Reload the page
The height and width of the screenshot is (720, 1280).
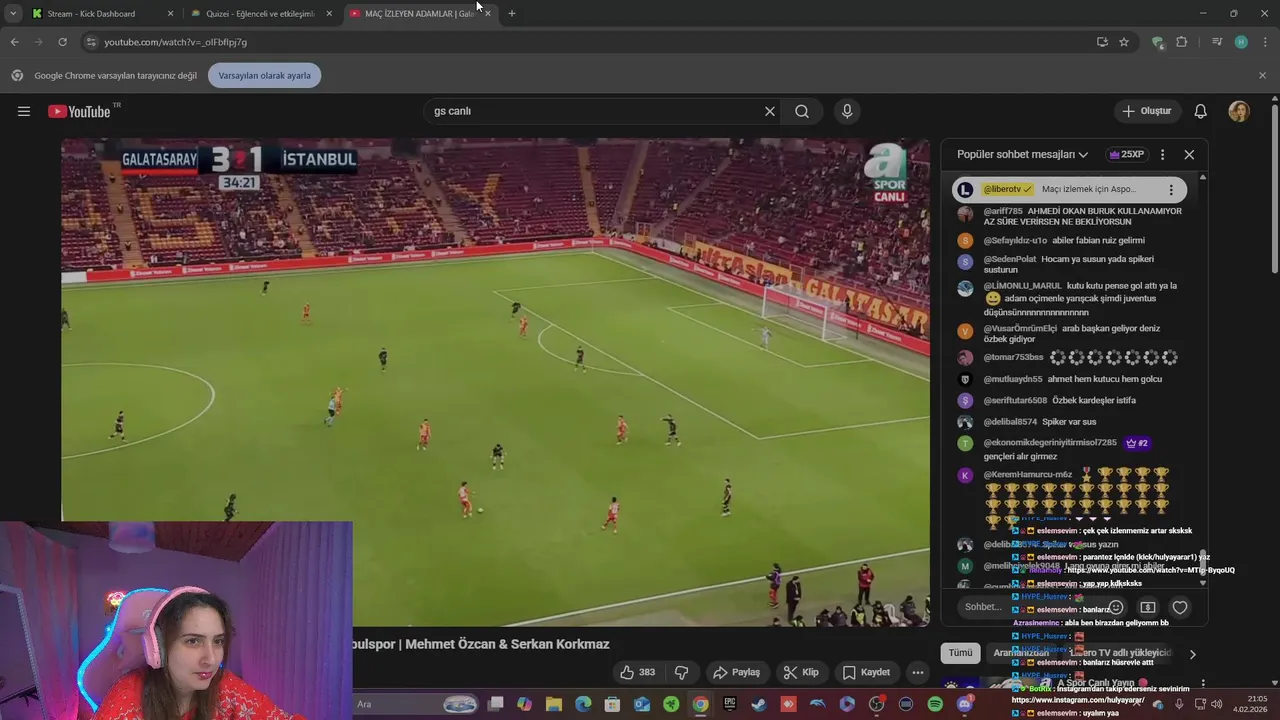(62, 42)
